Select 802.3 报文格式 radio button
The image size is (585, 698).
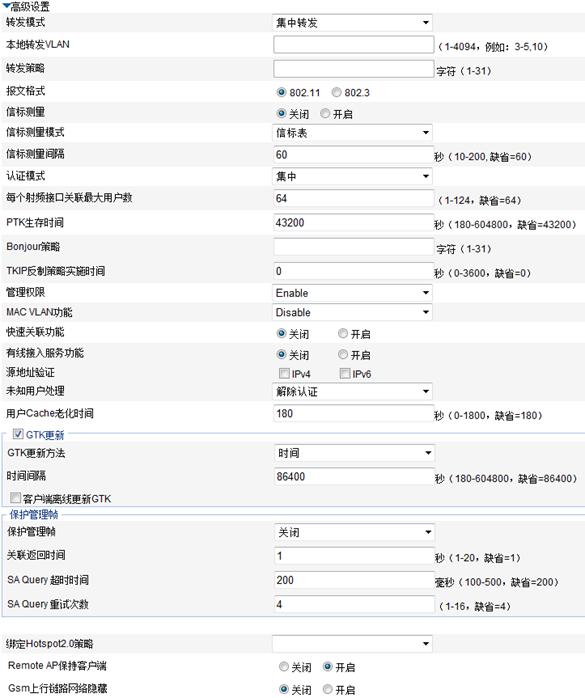coord(336,92)
